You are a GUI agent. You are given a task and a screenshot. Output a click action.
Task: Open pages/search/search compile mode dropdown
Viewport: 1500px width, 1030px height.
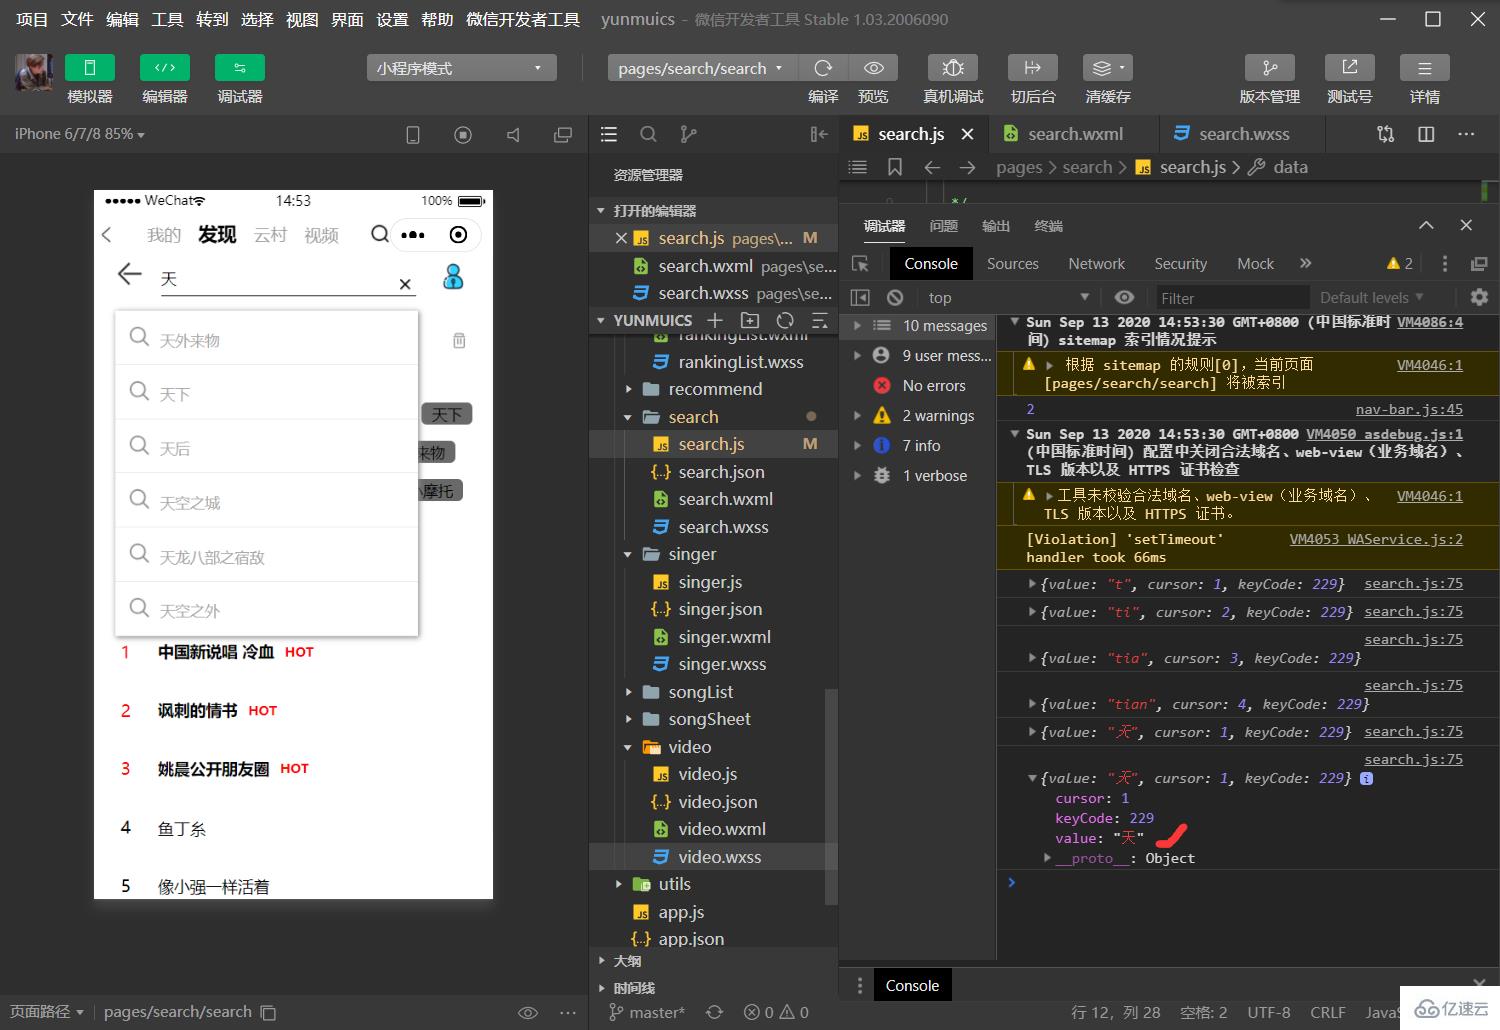702,68
